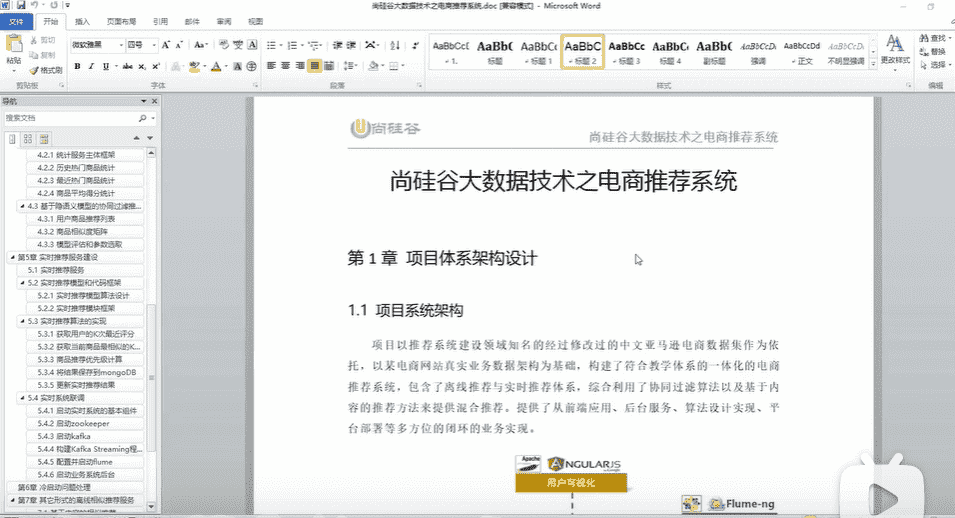
Task: Toggle Underline formatting
Action: click(106, 66)
